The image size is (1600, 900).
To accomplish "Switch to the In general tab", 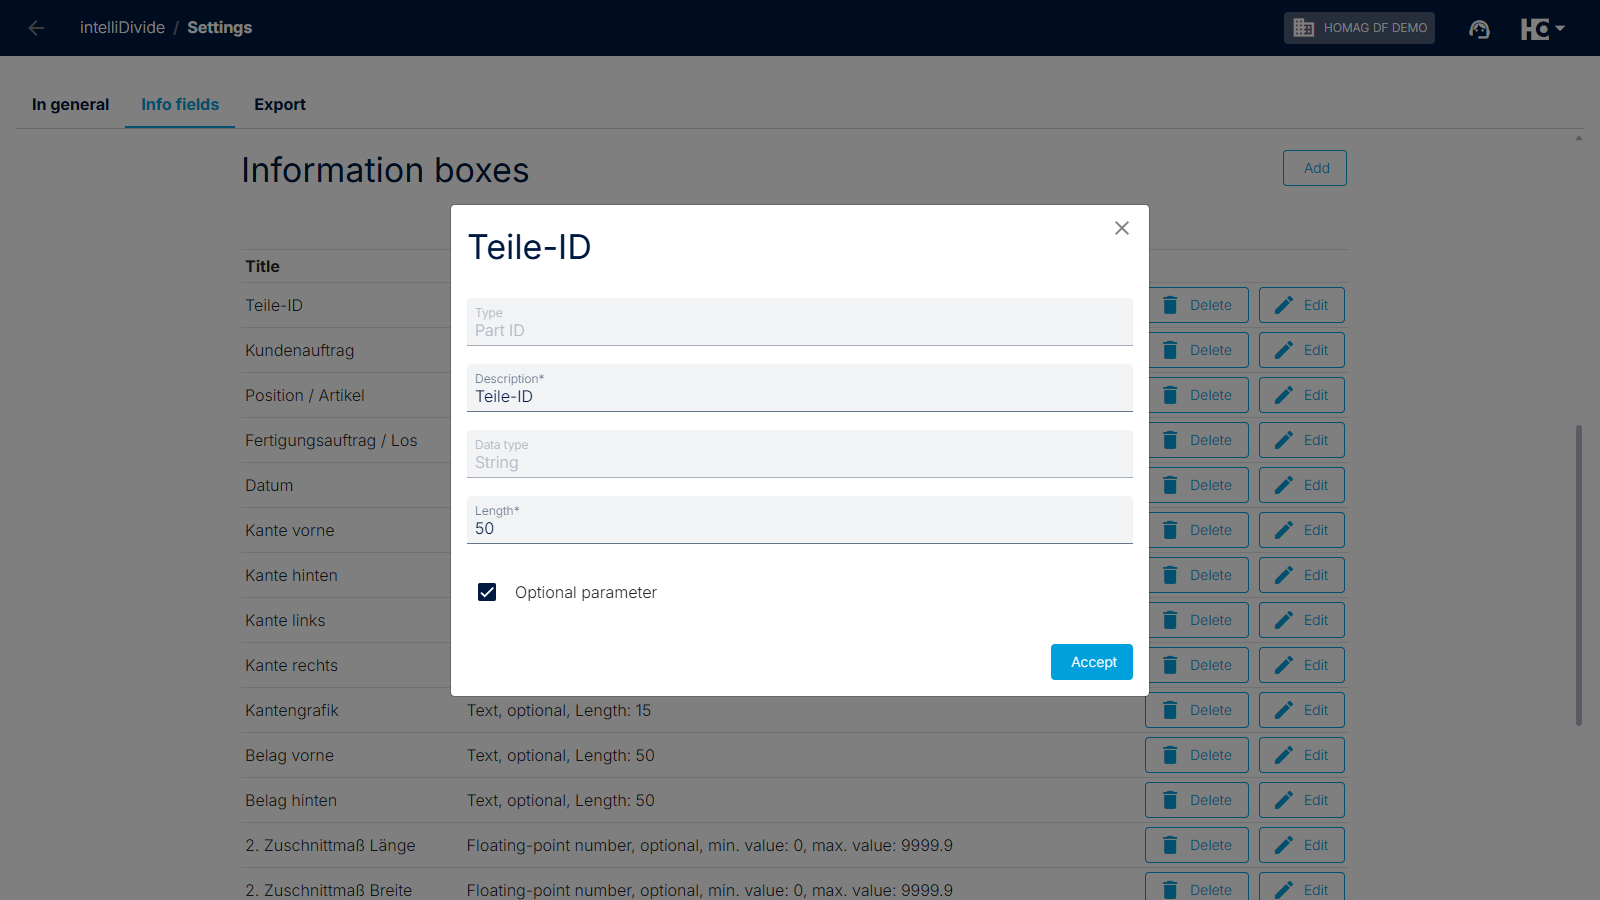I will [70, 104].
